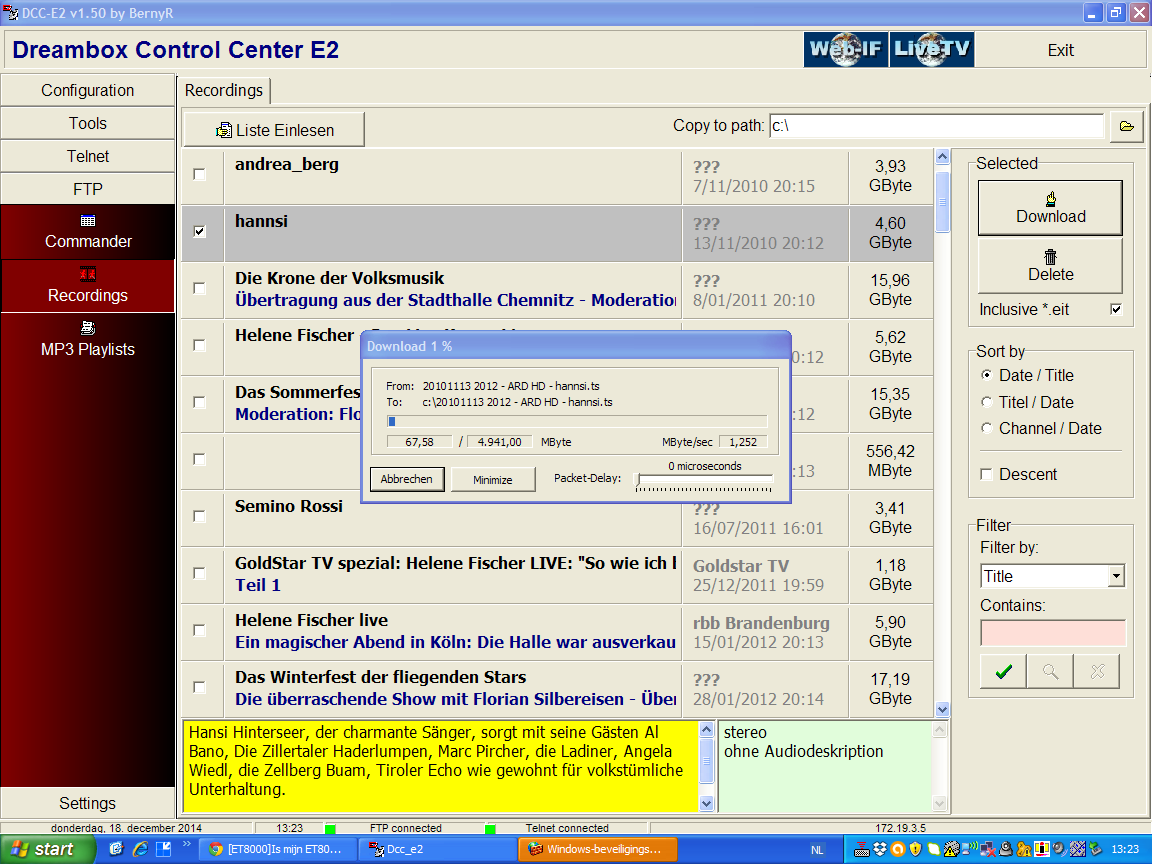This screenshot has height=864, width=1152.
Task: Open the Web-IF globe icon
Action: [x=845, y=50]
